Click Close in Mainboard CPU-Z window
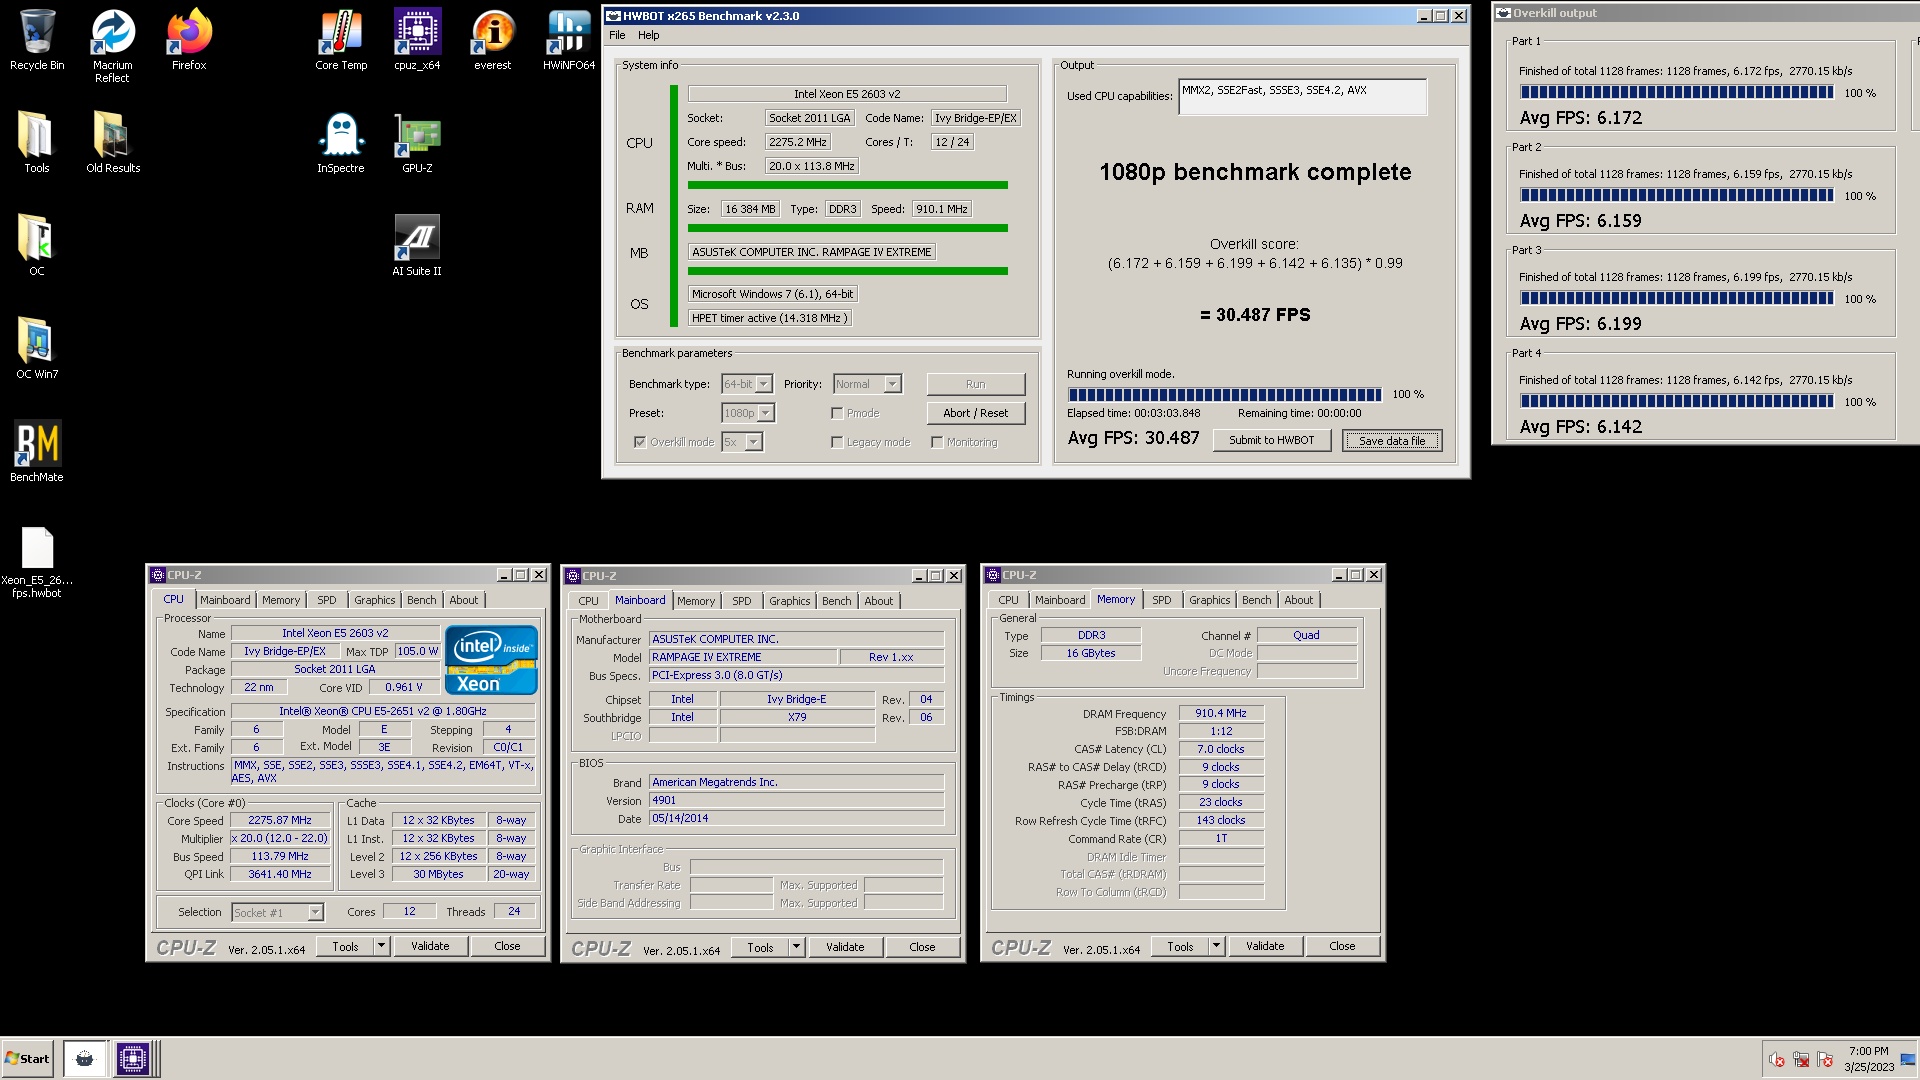The width and height of the screenshot is (1920, 1080). [x=922, y=947]
